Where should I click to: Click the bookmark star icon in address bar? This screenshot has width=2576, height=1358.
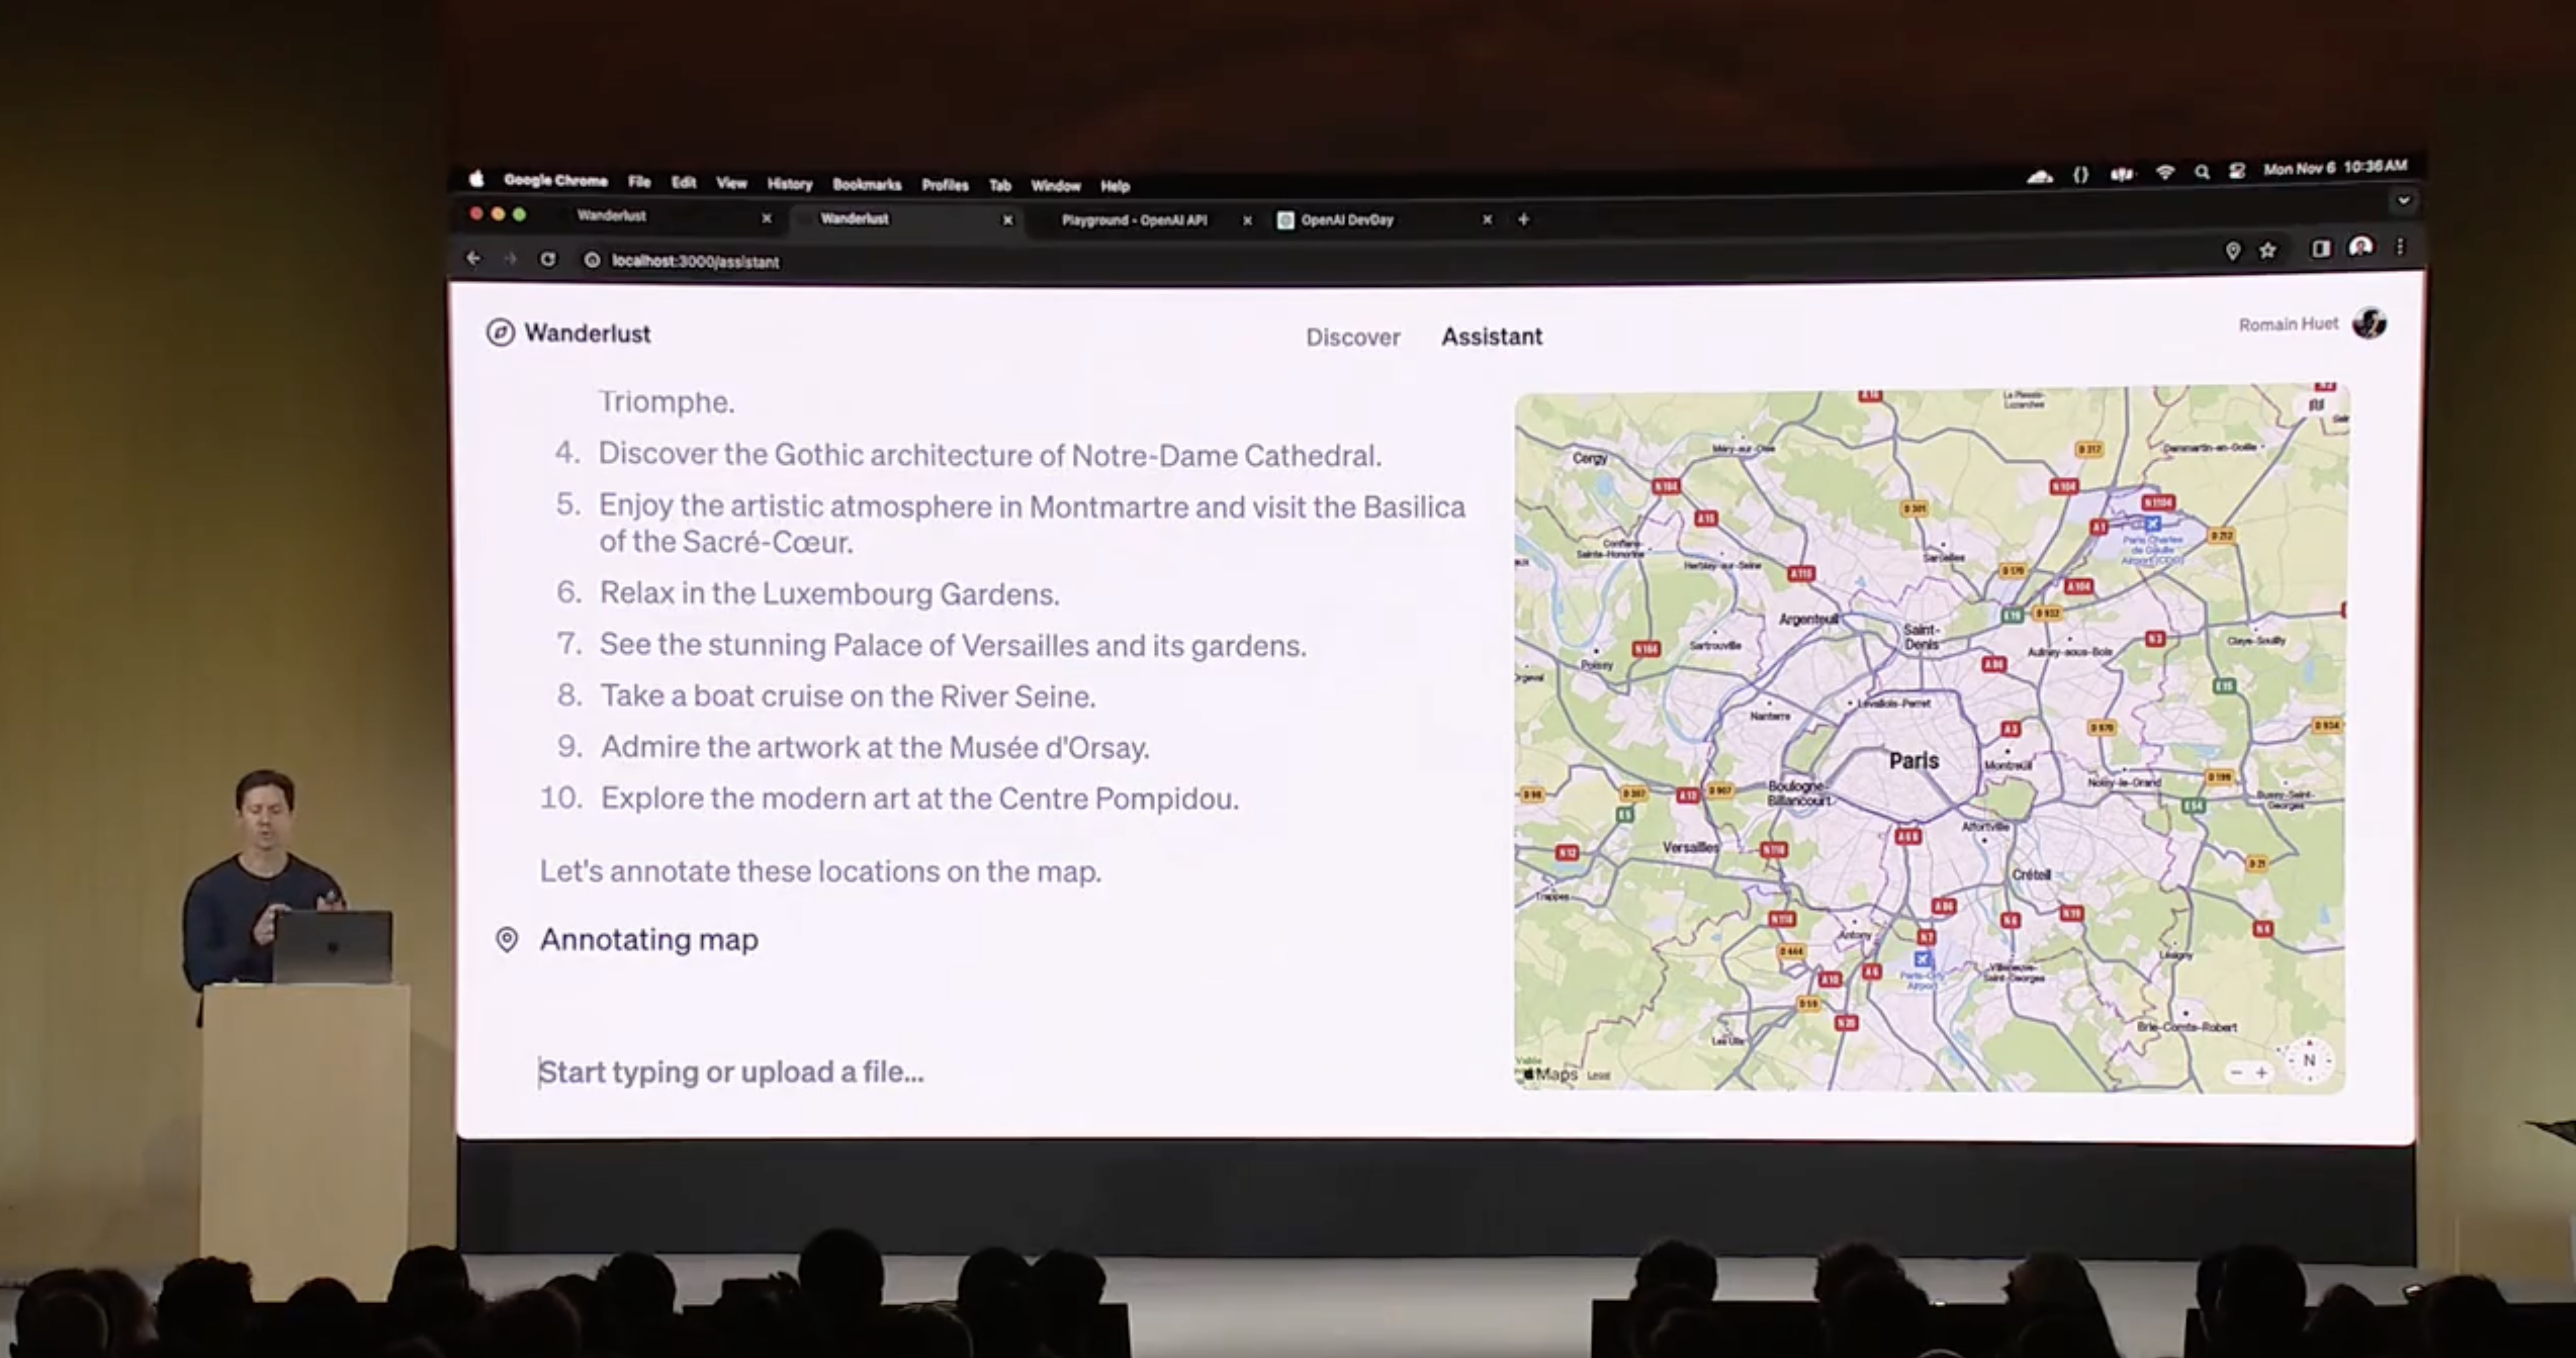tap(2268, 250)
